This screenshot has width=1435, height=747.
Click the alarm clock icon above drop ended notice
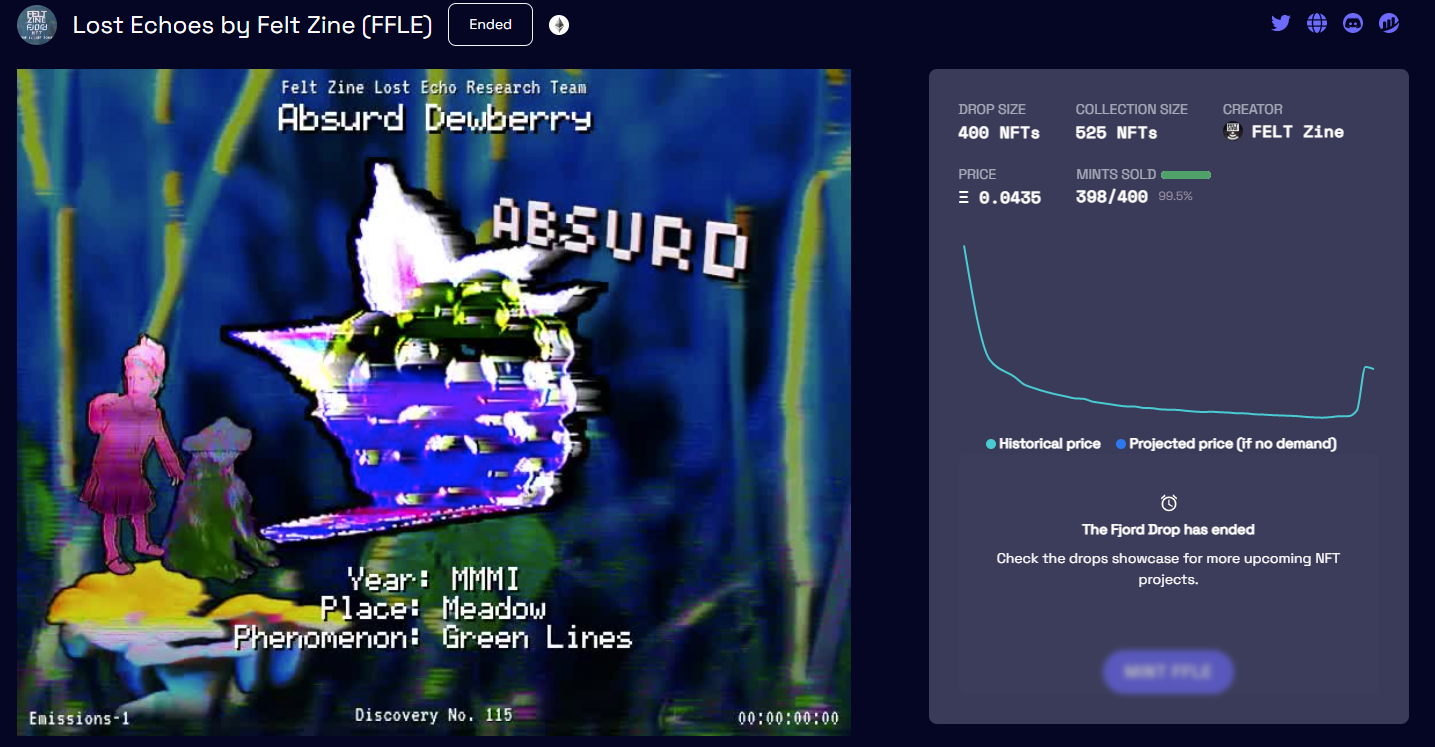pyautogui.click(x=1168, y=503)
